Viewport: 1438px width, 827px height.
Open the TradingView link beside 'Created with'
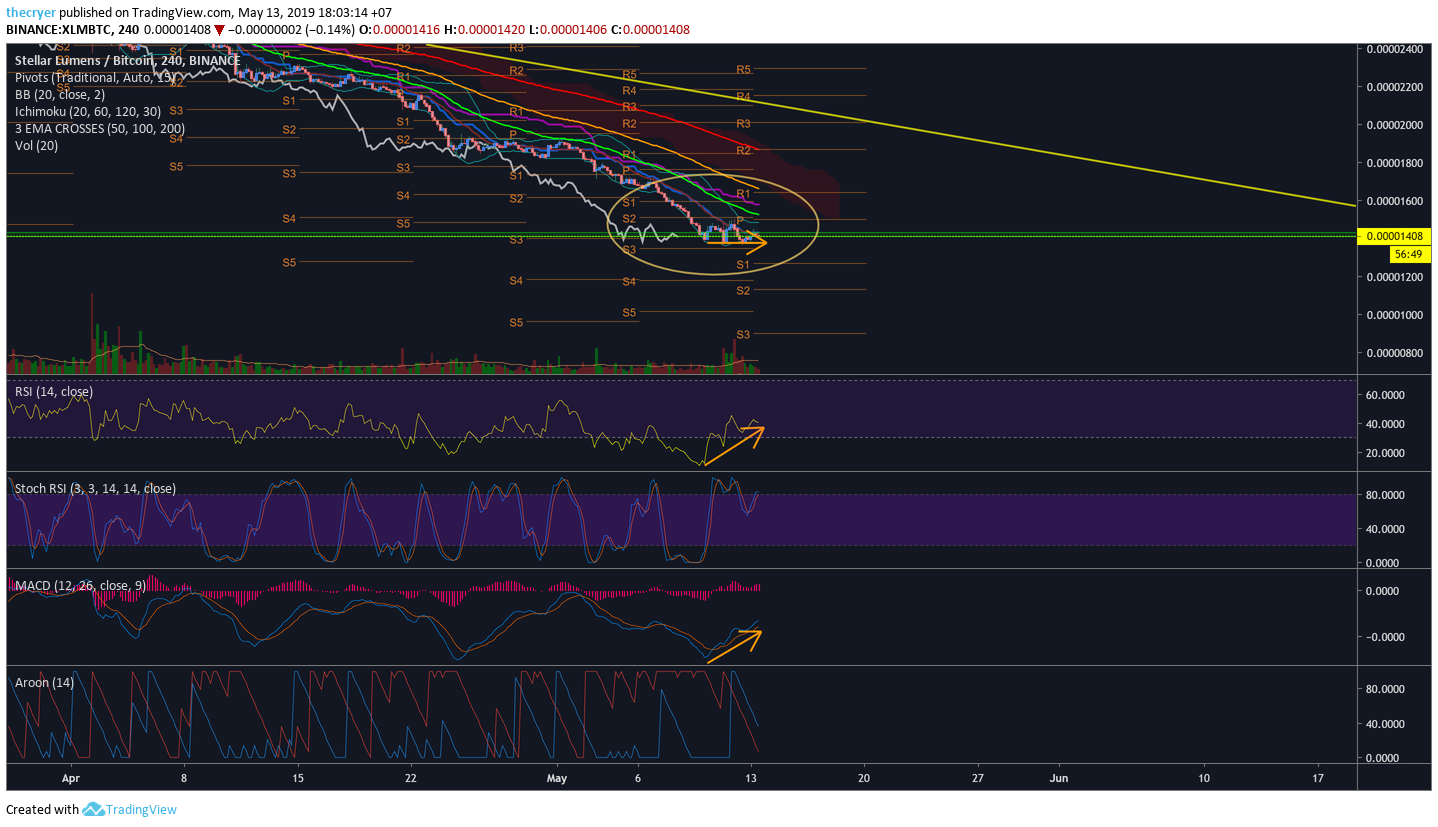(141, 809)
